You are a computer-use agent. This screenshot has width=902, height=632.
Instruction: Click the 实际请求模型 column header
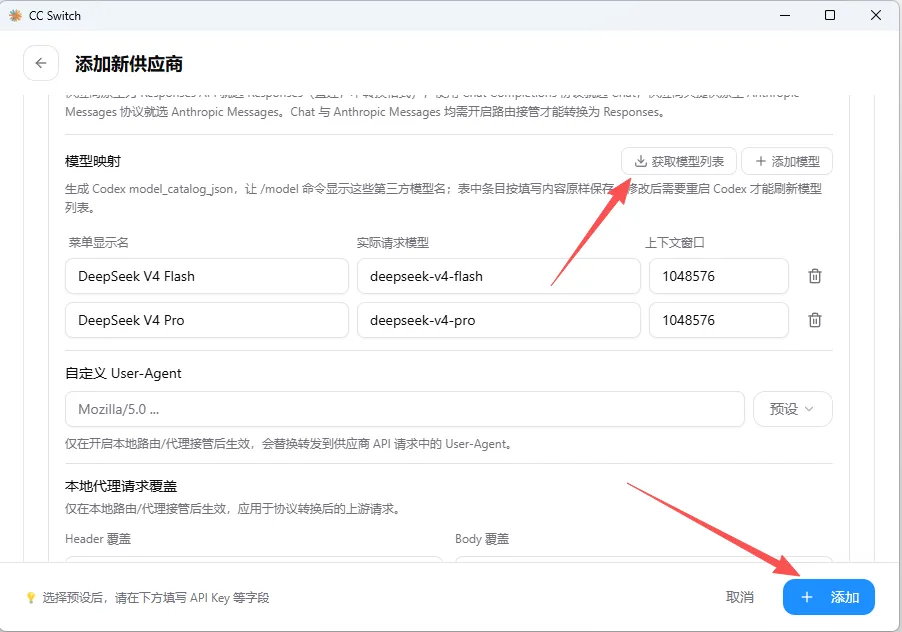[x=393, y=243]
